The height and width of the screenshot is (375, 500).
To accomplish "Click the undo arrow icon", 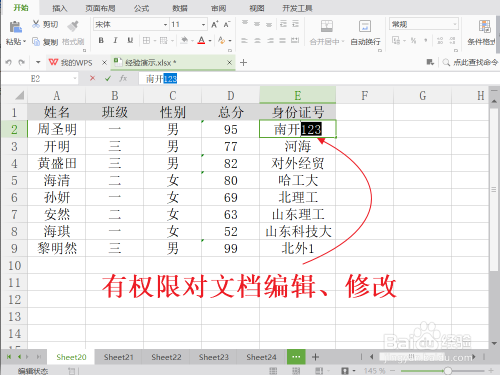I will (x=9, y=62).
